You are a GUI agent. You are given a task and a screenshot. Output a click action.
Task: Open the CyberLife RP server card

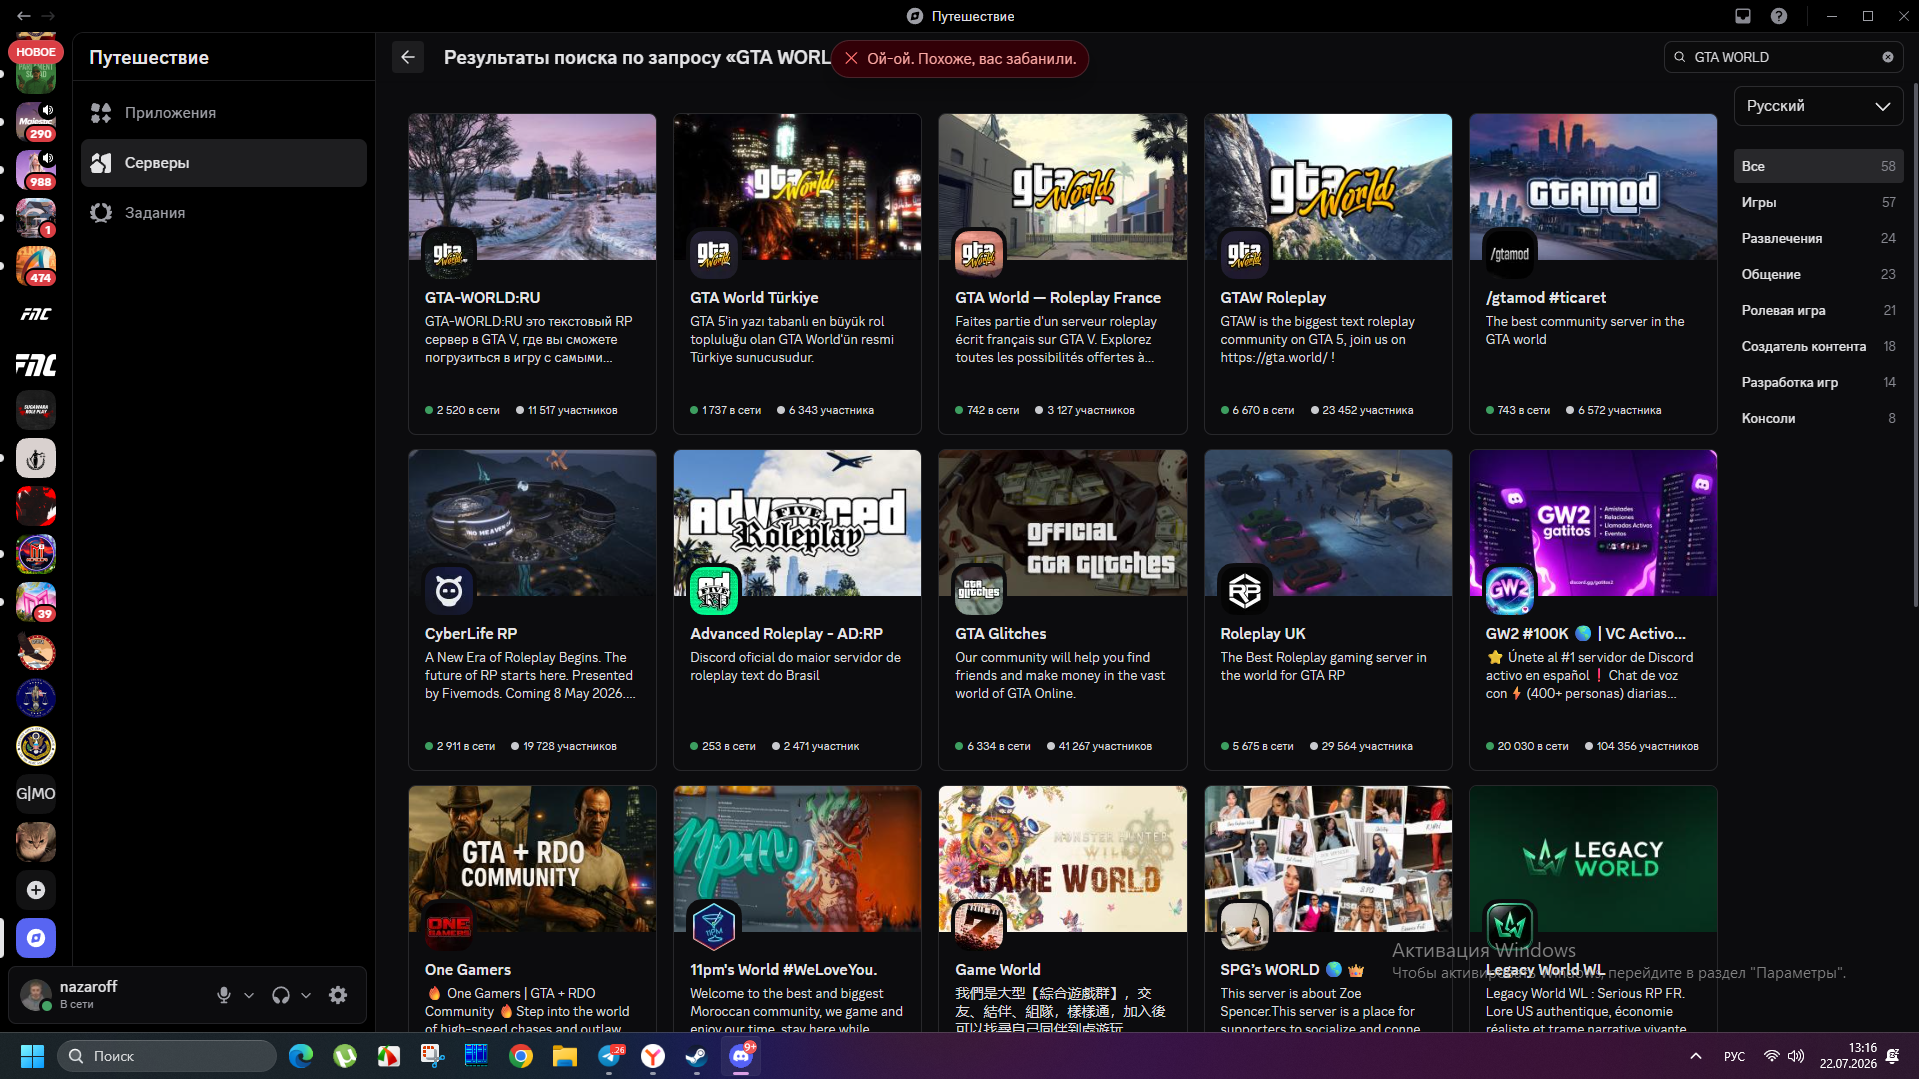532,610
